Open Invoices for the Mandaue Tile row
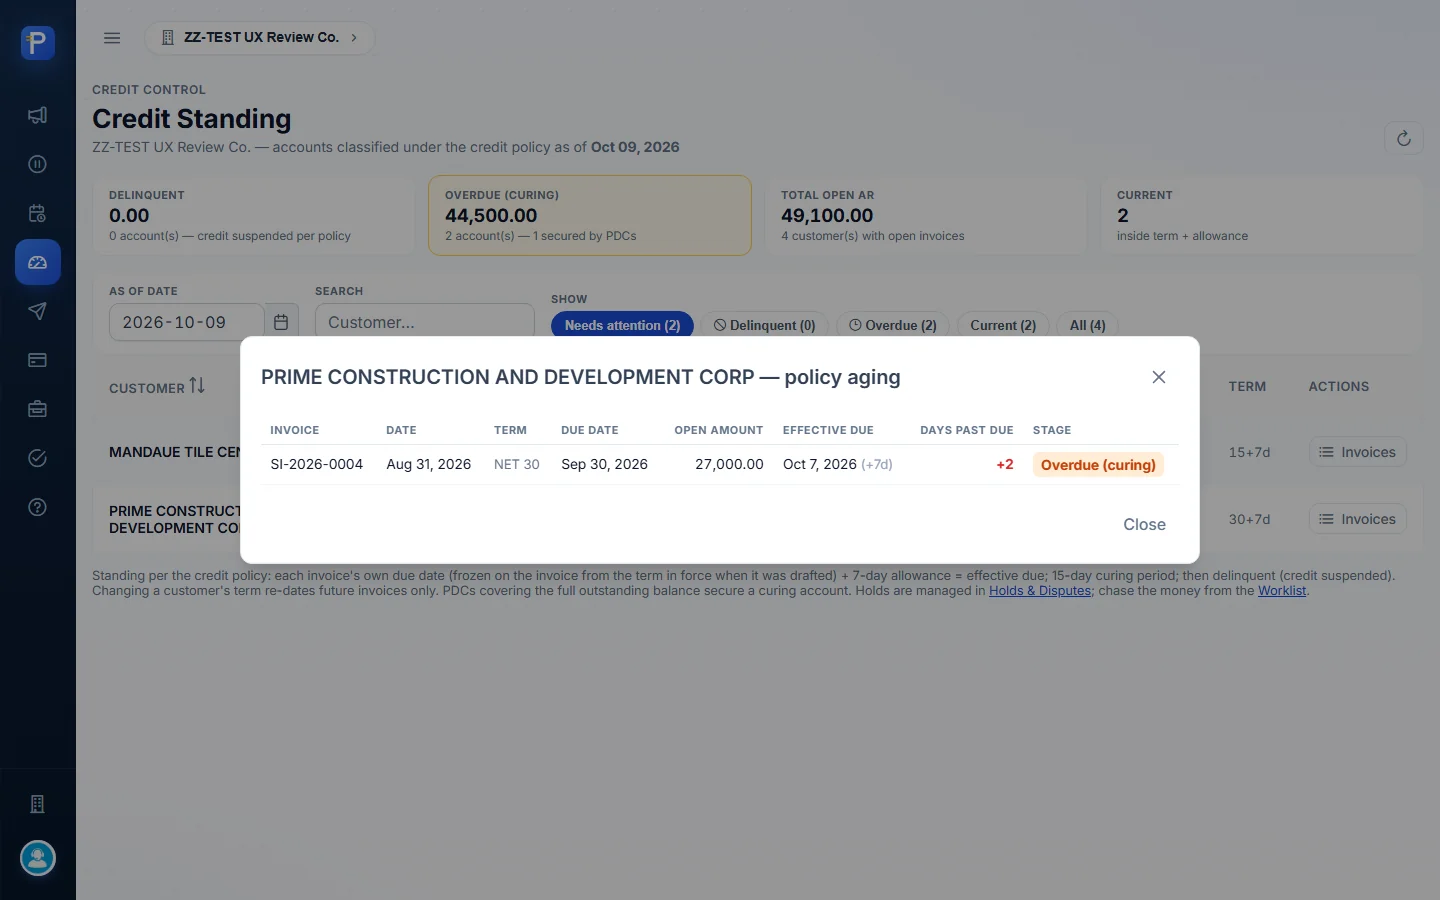1440x900 pixels. [x=1357, y=452]
